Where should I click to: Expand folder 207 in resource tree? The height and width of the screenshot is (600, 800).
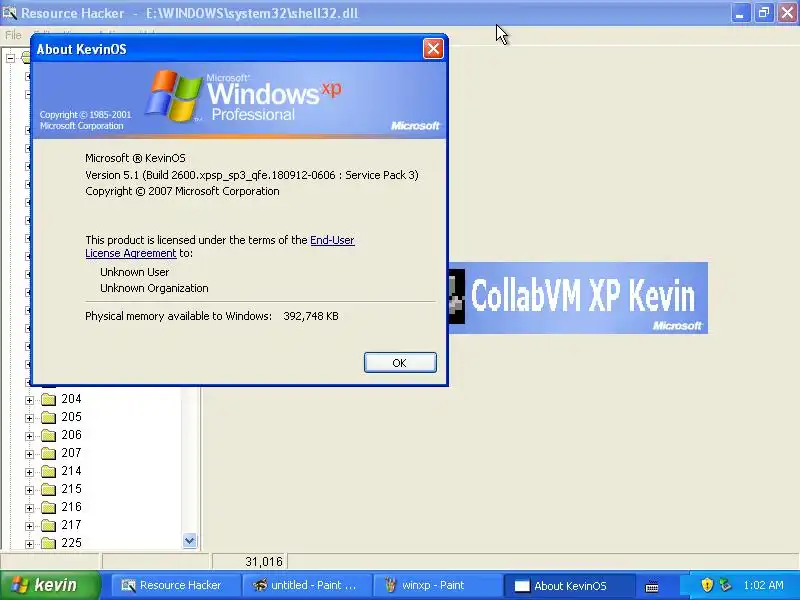(x=30, y=454)
